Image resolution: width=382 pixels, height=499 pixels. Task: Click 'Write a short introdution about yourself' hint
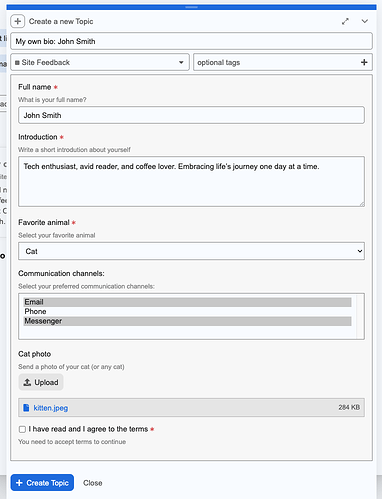click(x=74, y=150)
